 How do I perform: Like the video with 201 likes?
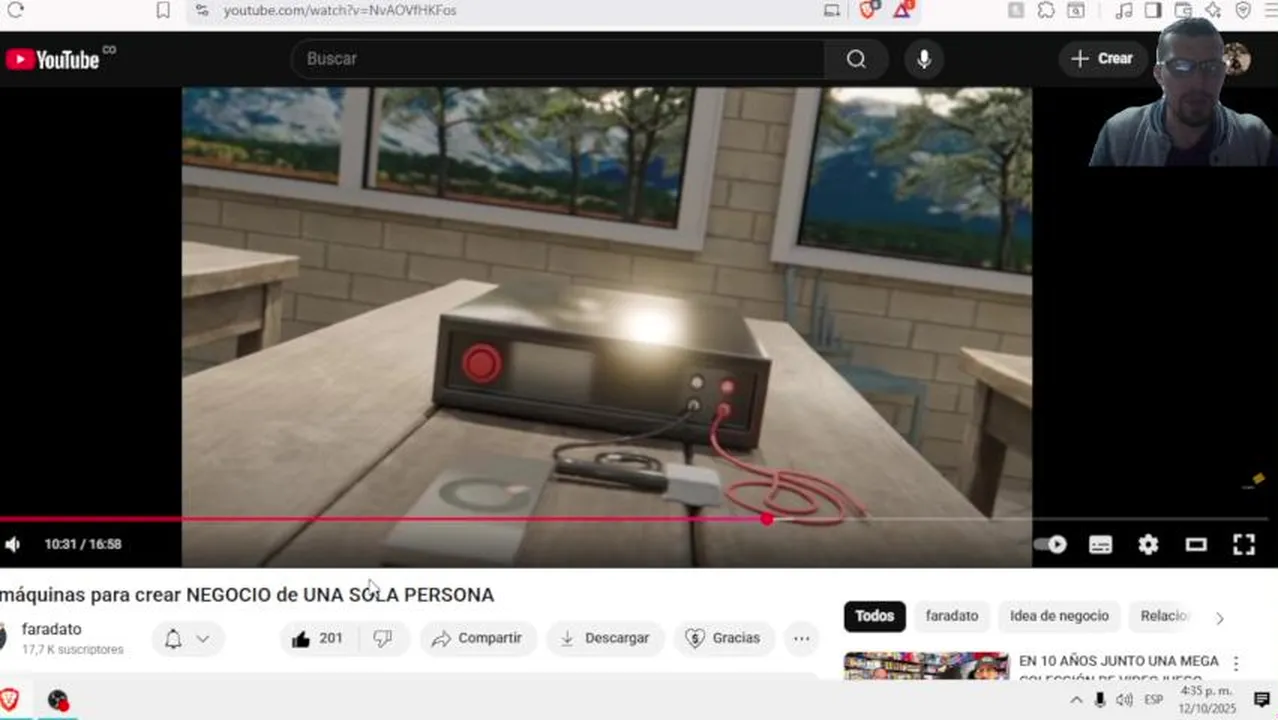(x=318, y=638)
